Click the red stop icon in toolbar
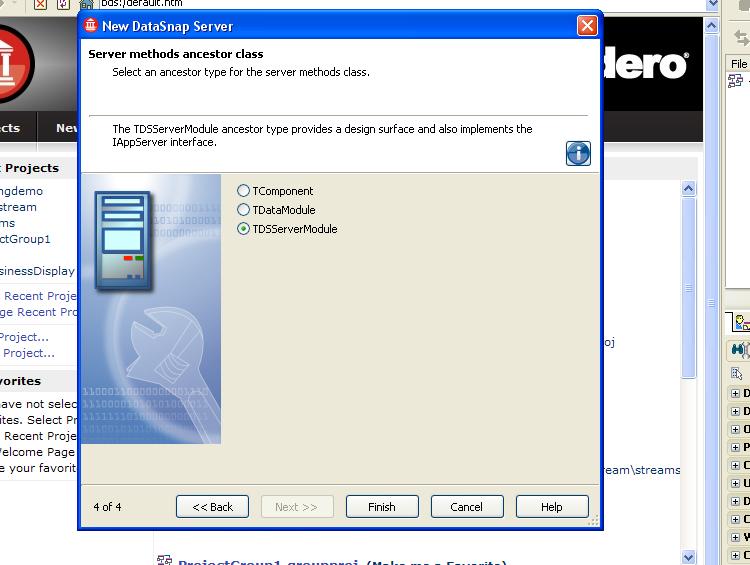Viewport: 750px width, 565px height. tap(40, 4)
